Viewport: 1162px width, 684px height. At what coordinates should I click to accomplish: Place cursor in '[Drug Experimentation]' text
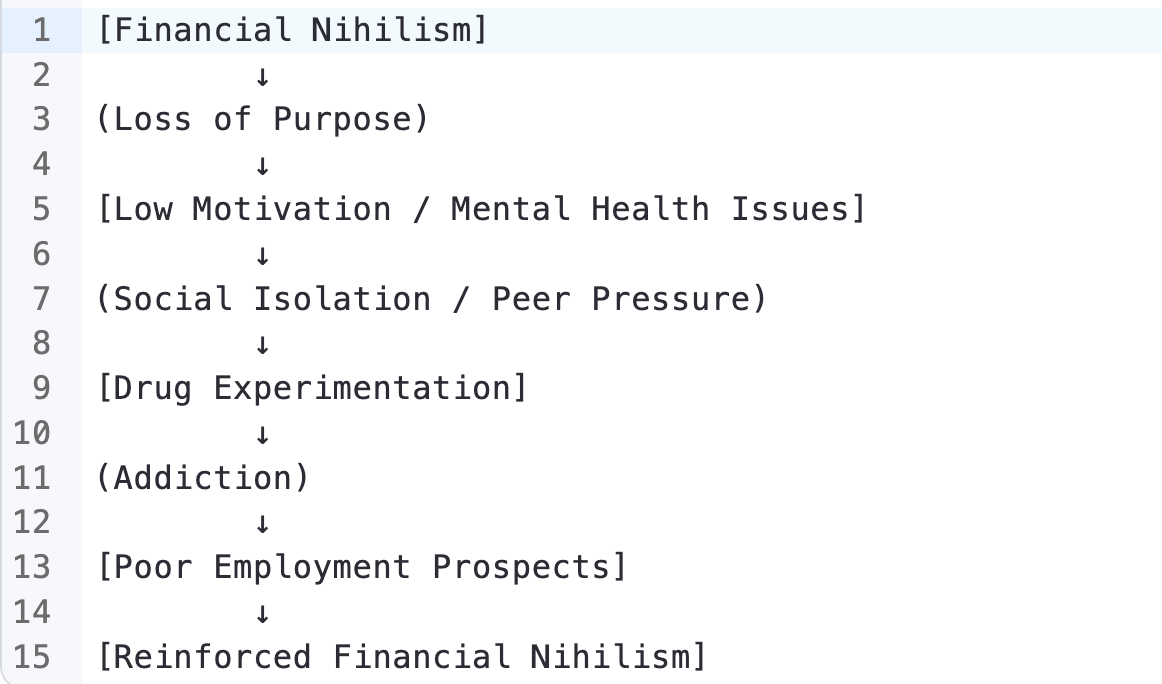[x=312, y=388]
